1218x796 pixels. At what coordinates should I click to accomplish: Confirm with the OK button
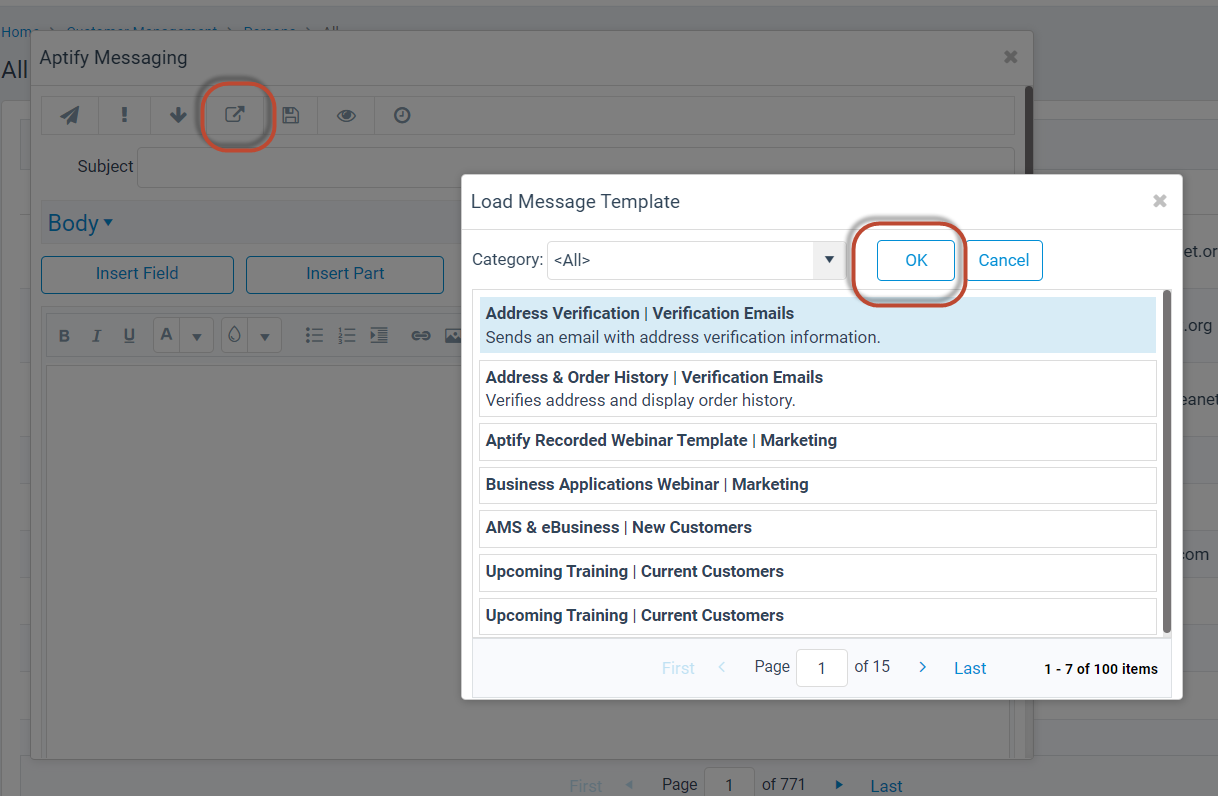[x=916, y=260]
